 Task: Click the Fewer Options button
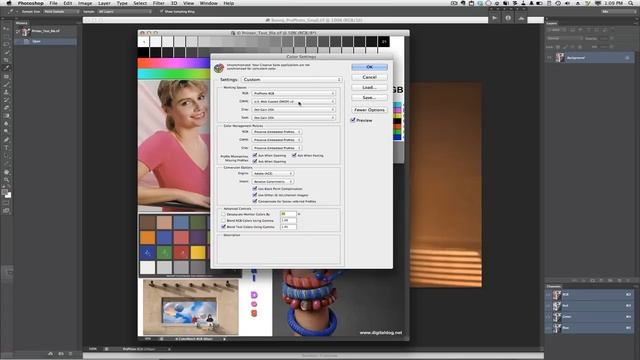(369, 110)
